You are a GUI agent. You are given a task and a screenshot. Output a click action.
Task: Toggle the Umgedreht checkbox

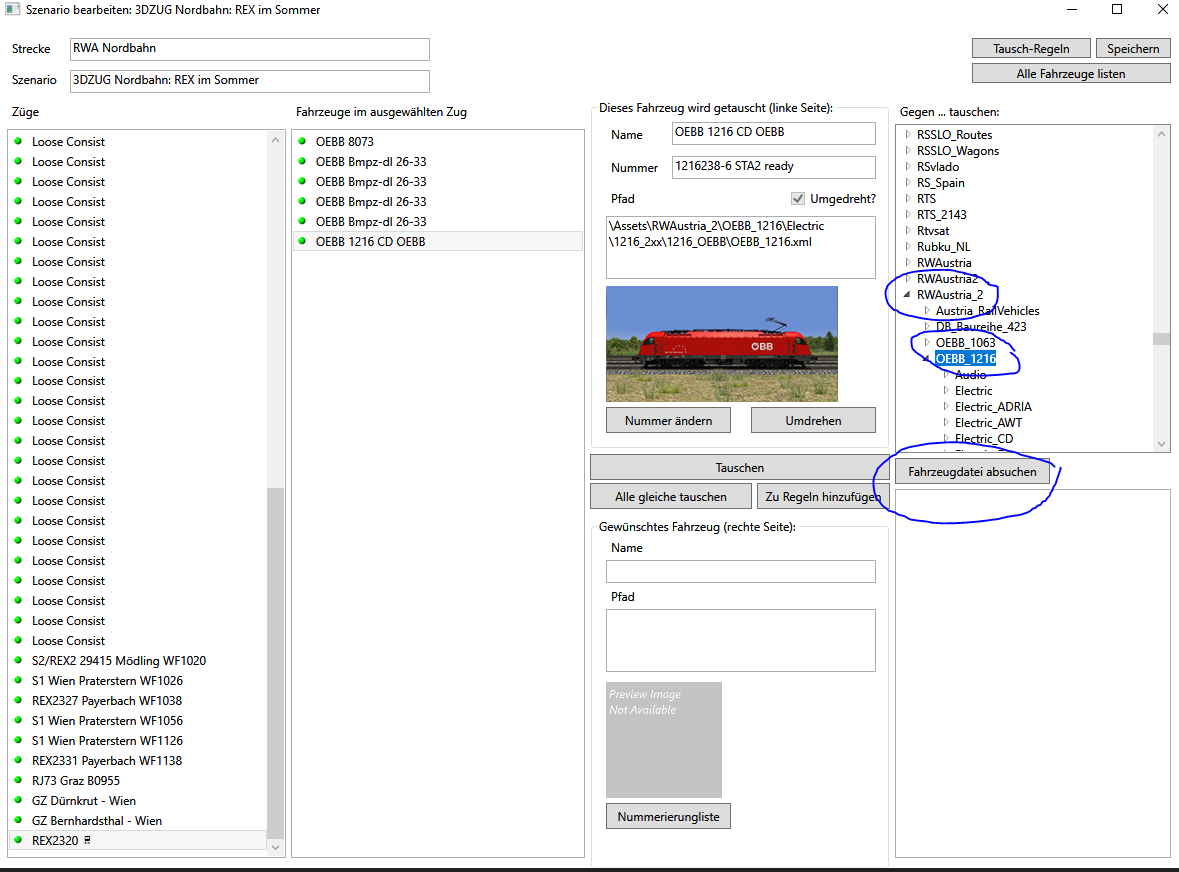coord(798,198)
